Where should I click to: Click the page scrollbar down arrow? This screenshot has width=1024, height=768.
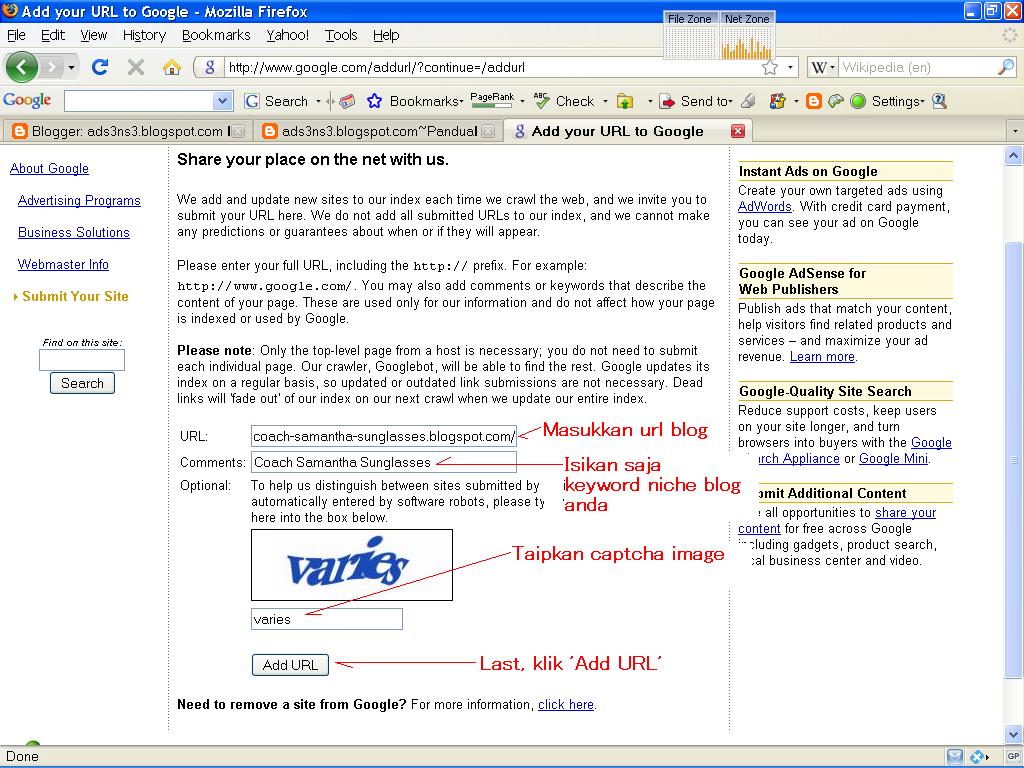[1013, 734]
